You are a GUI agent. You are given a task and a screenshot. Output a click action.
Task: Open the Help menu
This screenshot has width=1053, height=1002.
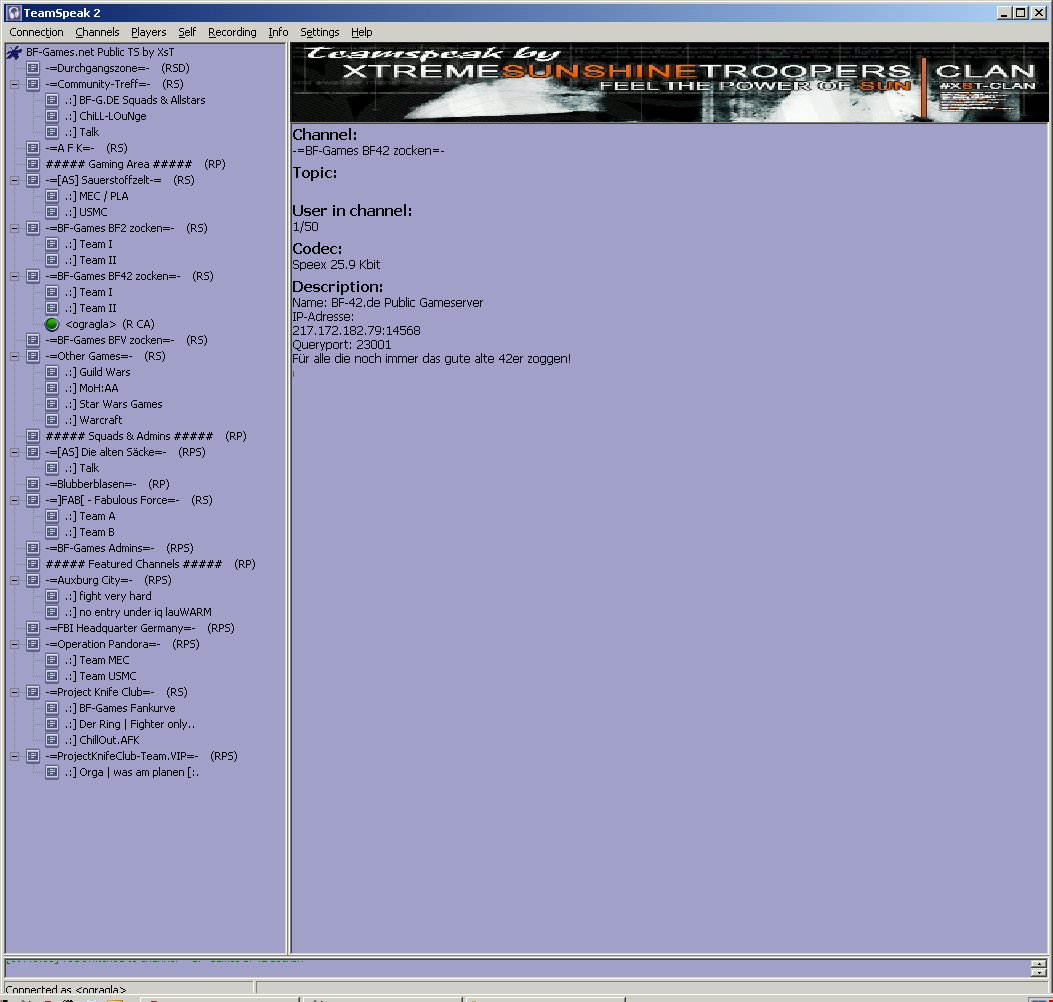point(361,32)
